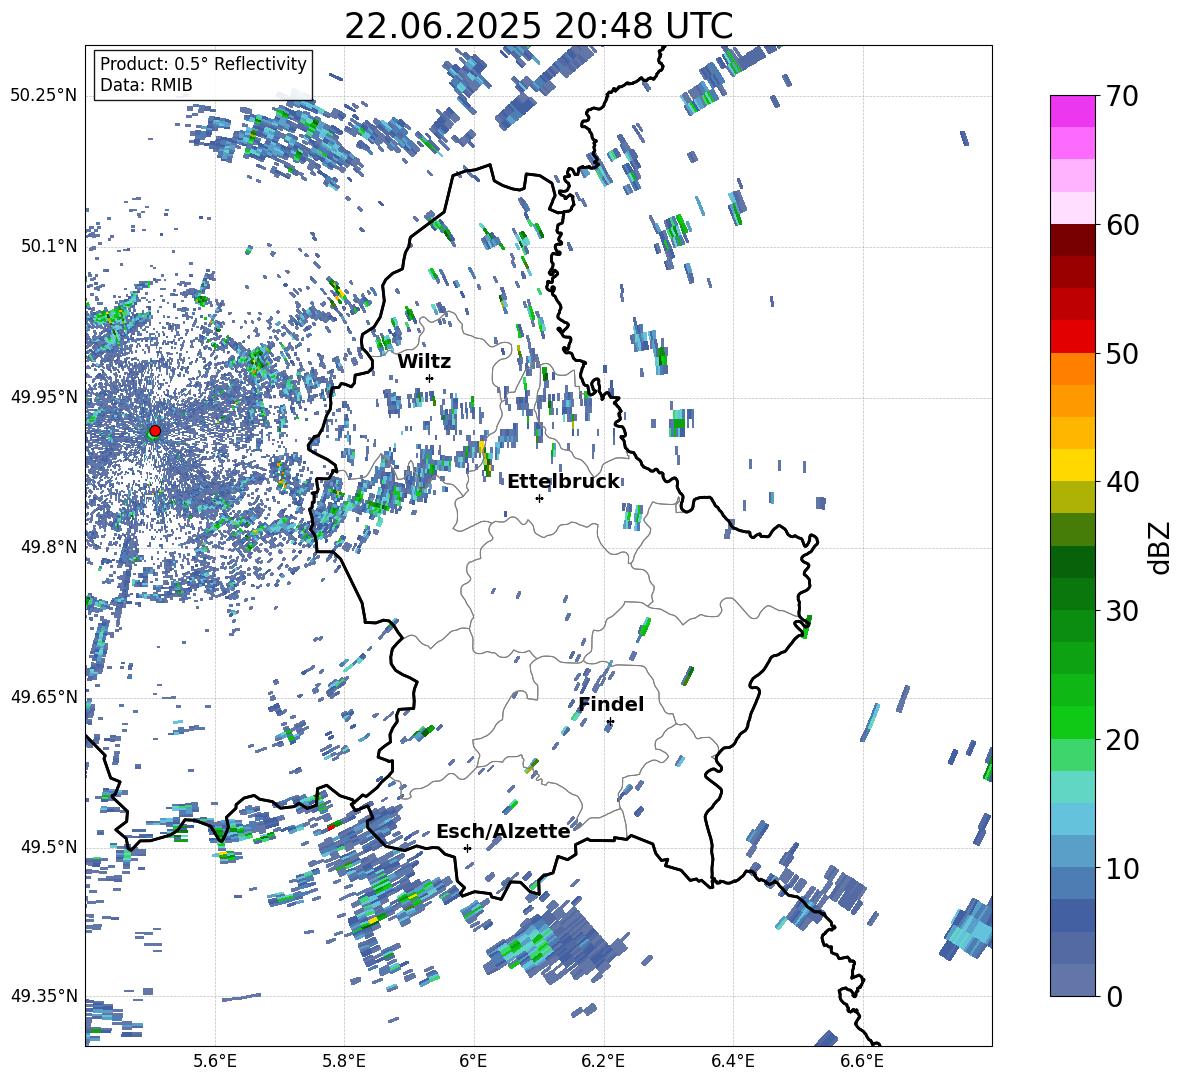The width and height of the screenshot is (1184, 1081).
Task: Click the title 22.06.2025 20:48 UTC
Action: [x=538, y=26]
